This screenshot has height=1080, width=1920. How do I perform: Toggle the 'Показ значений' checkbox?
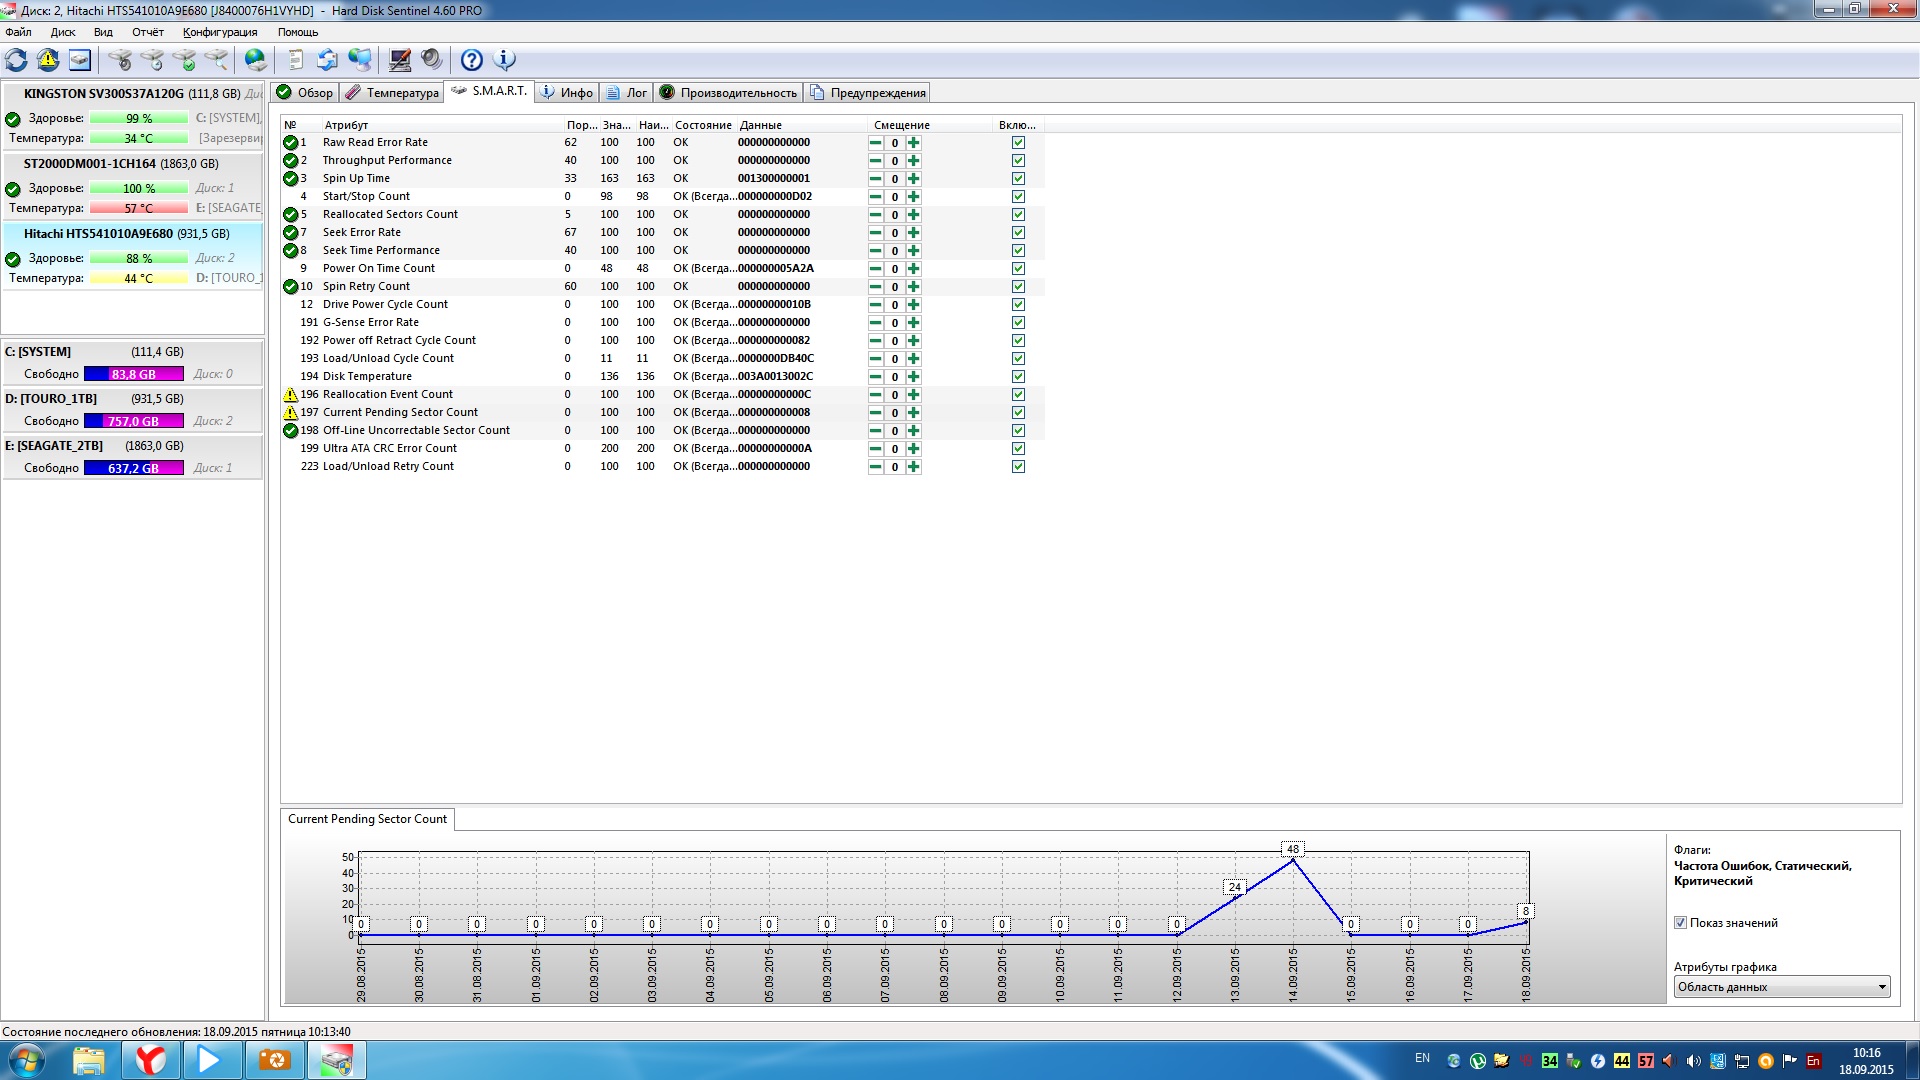pyautogui.click(x=1681, y=923)
